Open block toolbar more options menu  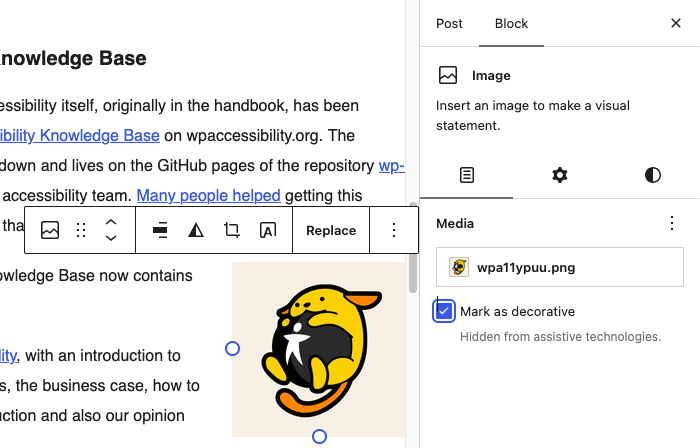pyautogui.click(x=394, y=230)
